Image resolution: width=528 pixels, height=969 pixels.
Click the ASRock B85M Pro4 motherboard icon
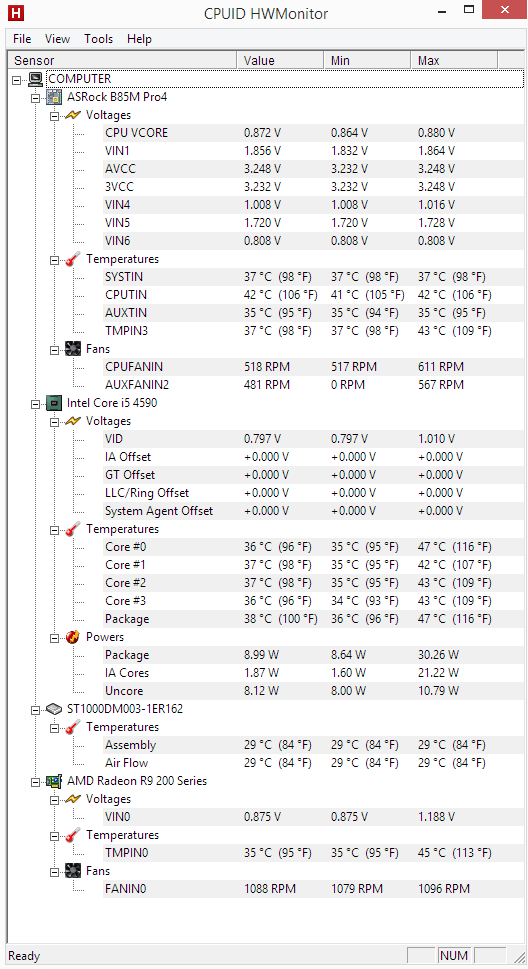[x=54, y=97]
